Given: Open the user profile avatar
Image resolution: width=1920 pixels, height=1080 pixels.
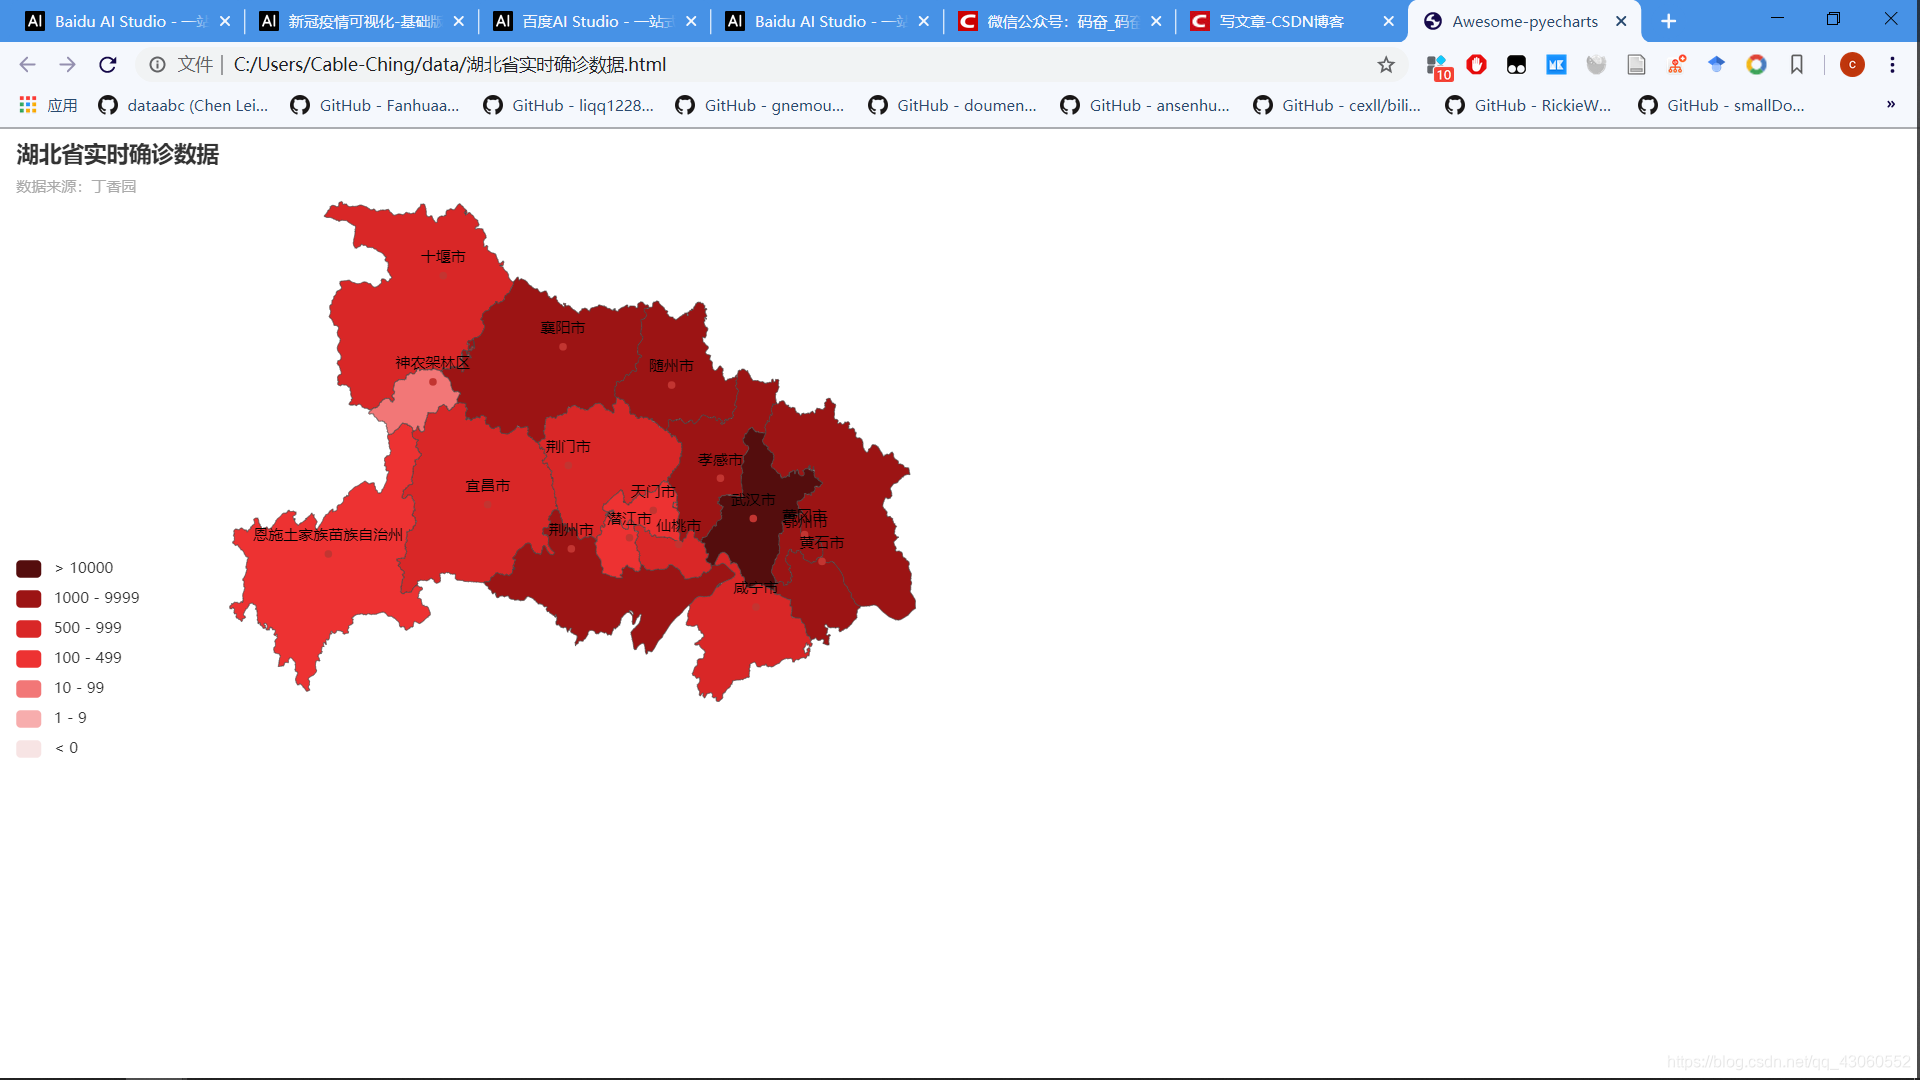Looking at the screenshot, I should click(x=1852, y=65).
